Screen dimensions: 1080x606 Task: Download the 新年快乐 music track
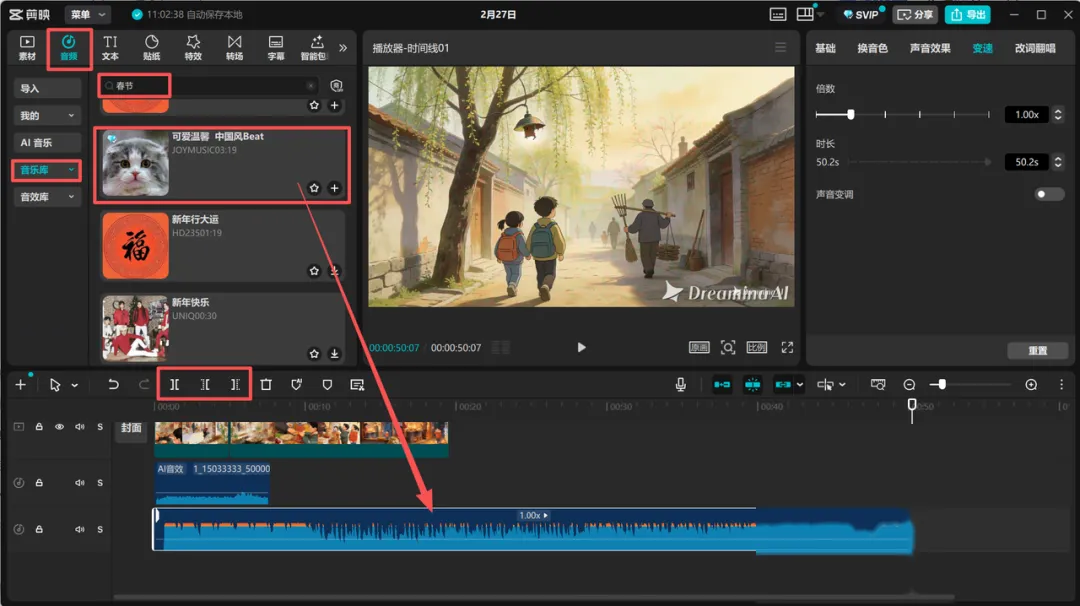coord(334,354)
